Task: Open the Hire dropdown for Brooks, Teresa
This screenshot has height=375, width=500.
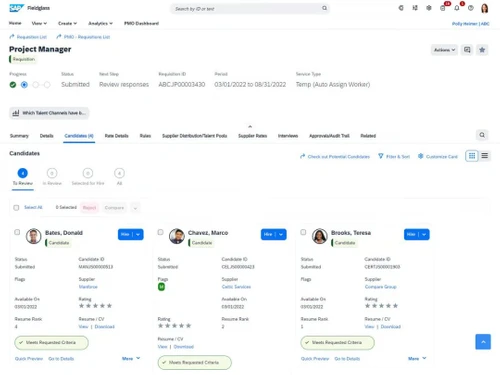Action: click(424, 234)
